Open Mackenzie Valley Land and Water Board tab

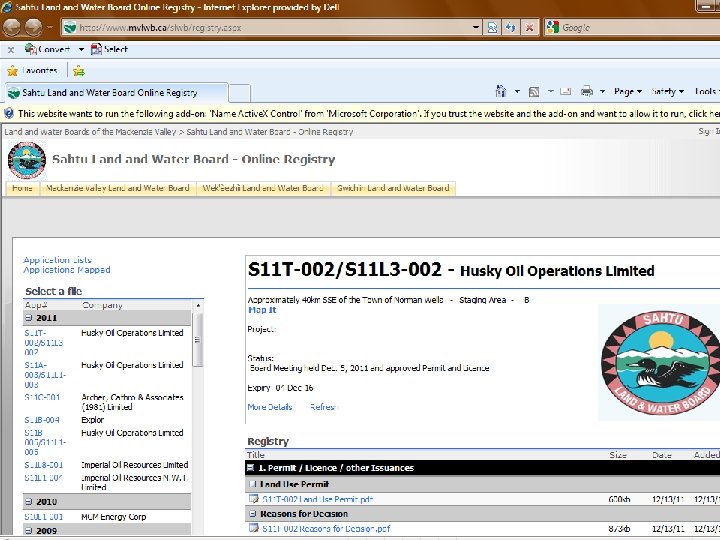pyautogui.click(x=118, y=188)
